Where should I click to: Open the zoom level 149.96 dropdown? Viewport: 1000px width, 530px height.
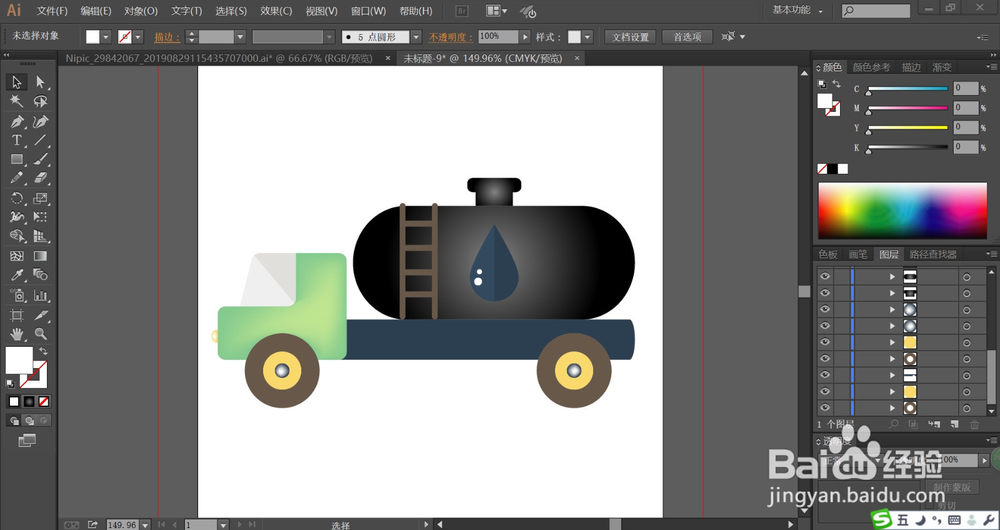click(x=145, y=525)
